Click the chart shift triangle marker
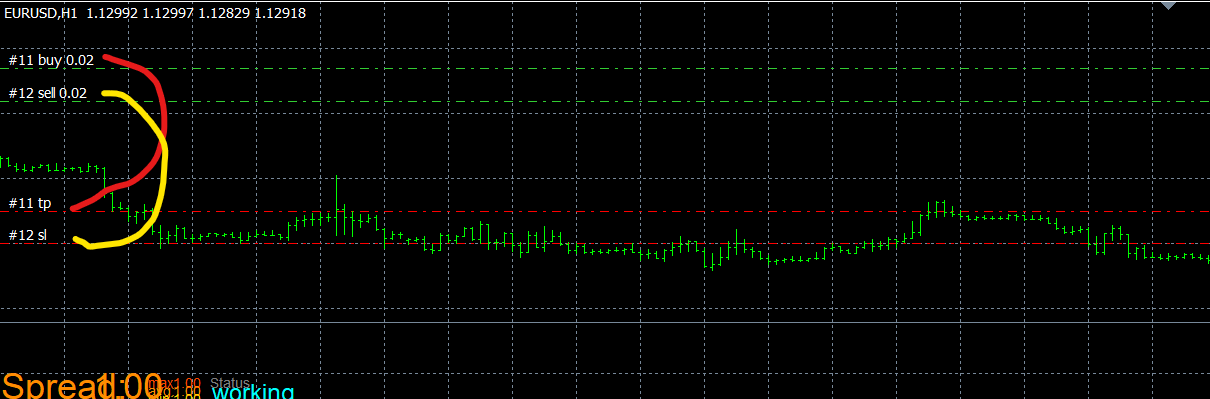Screen dimensions: 1210x399 [x=1169, y=5]
